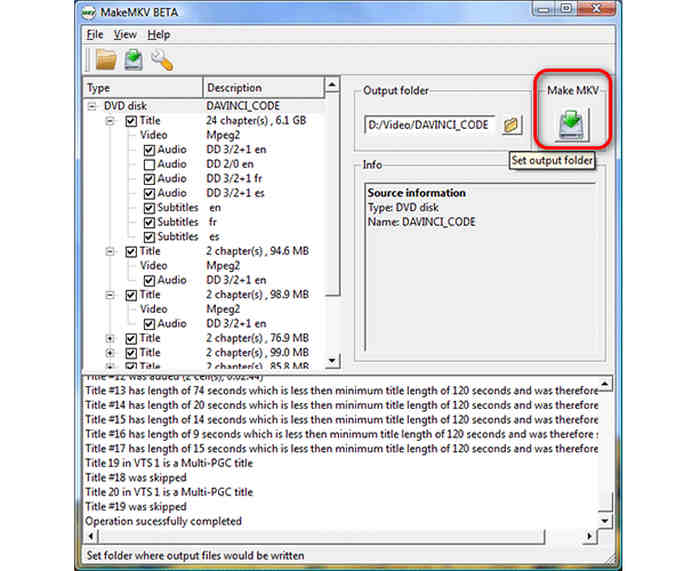Click tree scrollbar down arrow
This screenshot has width=700, height=571.
coord(332,360)
